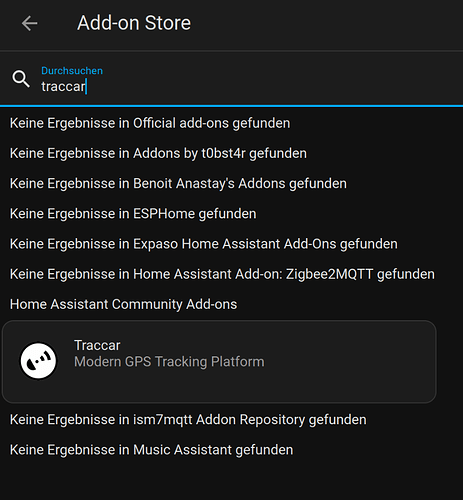Click the Add-on Store page title
The image size is (463, 500).
pos(134,23)
